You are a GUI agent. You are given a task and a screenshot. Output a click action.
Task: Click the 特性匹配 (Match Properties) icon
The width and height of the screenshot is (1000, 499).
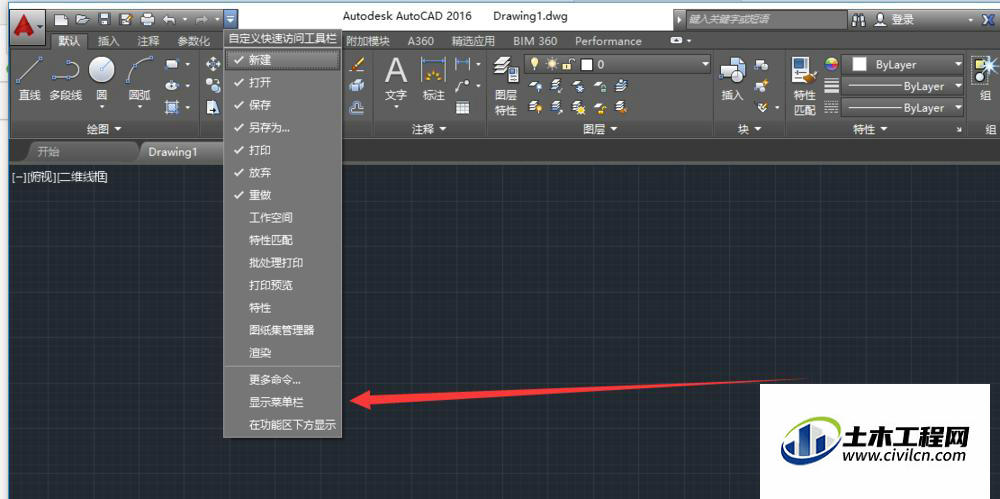(804, 86)
